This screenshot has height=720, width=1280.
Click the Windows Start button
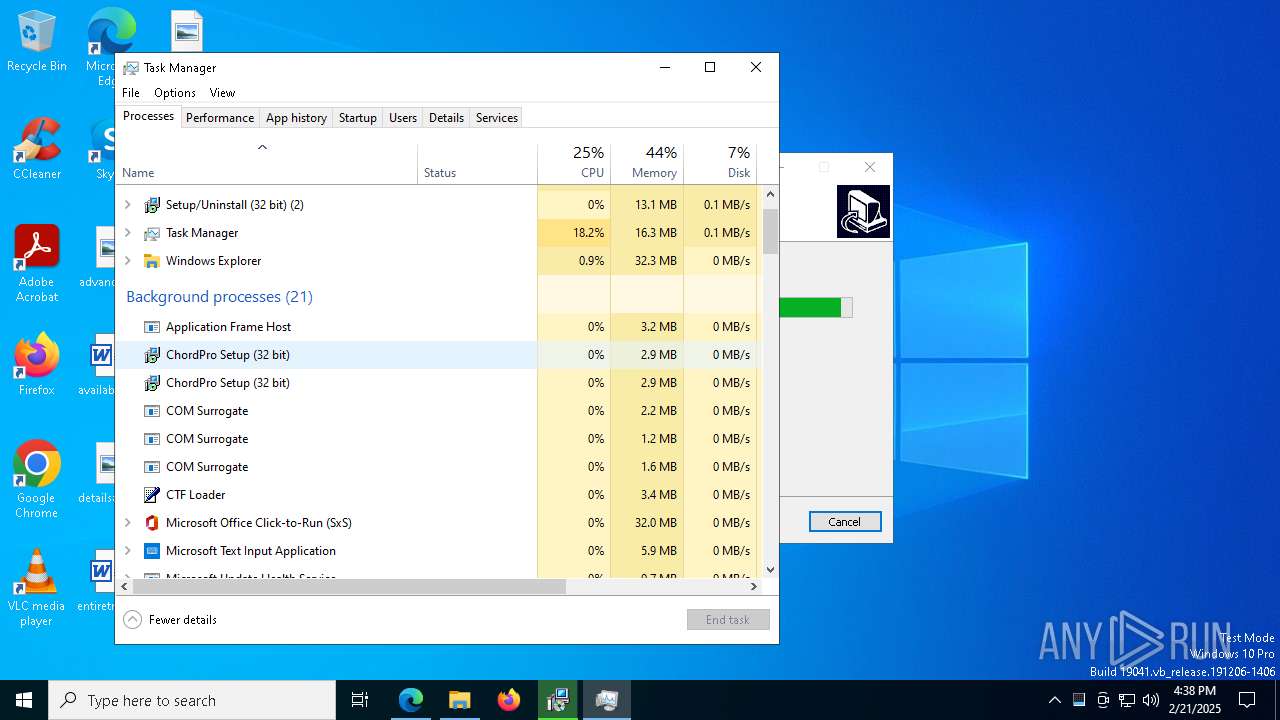(x=24, y=700)
